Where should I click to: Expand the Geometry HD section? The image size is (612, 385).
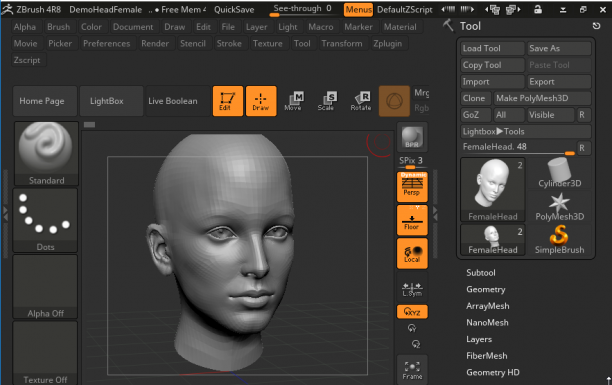point(493,373)
